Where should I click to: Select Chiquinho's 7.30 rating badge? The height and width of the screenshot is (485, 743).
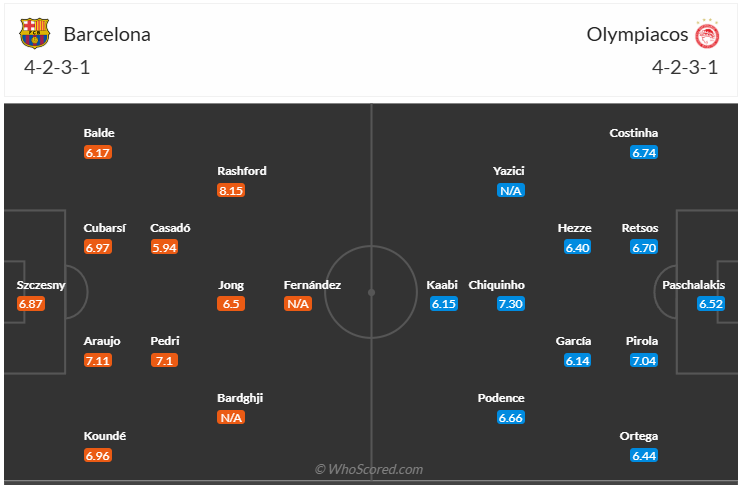[x=511, y=304]
